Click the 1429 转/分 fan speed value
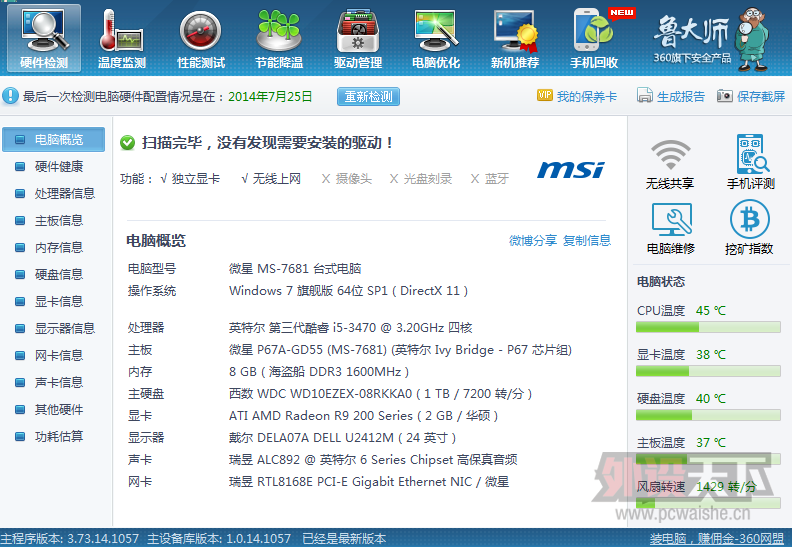Image resolution: width=792 pixels, height=547 pixels. point(726,487)
